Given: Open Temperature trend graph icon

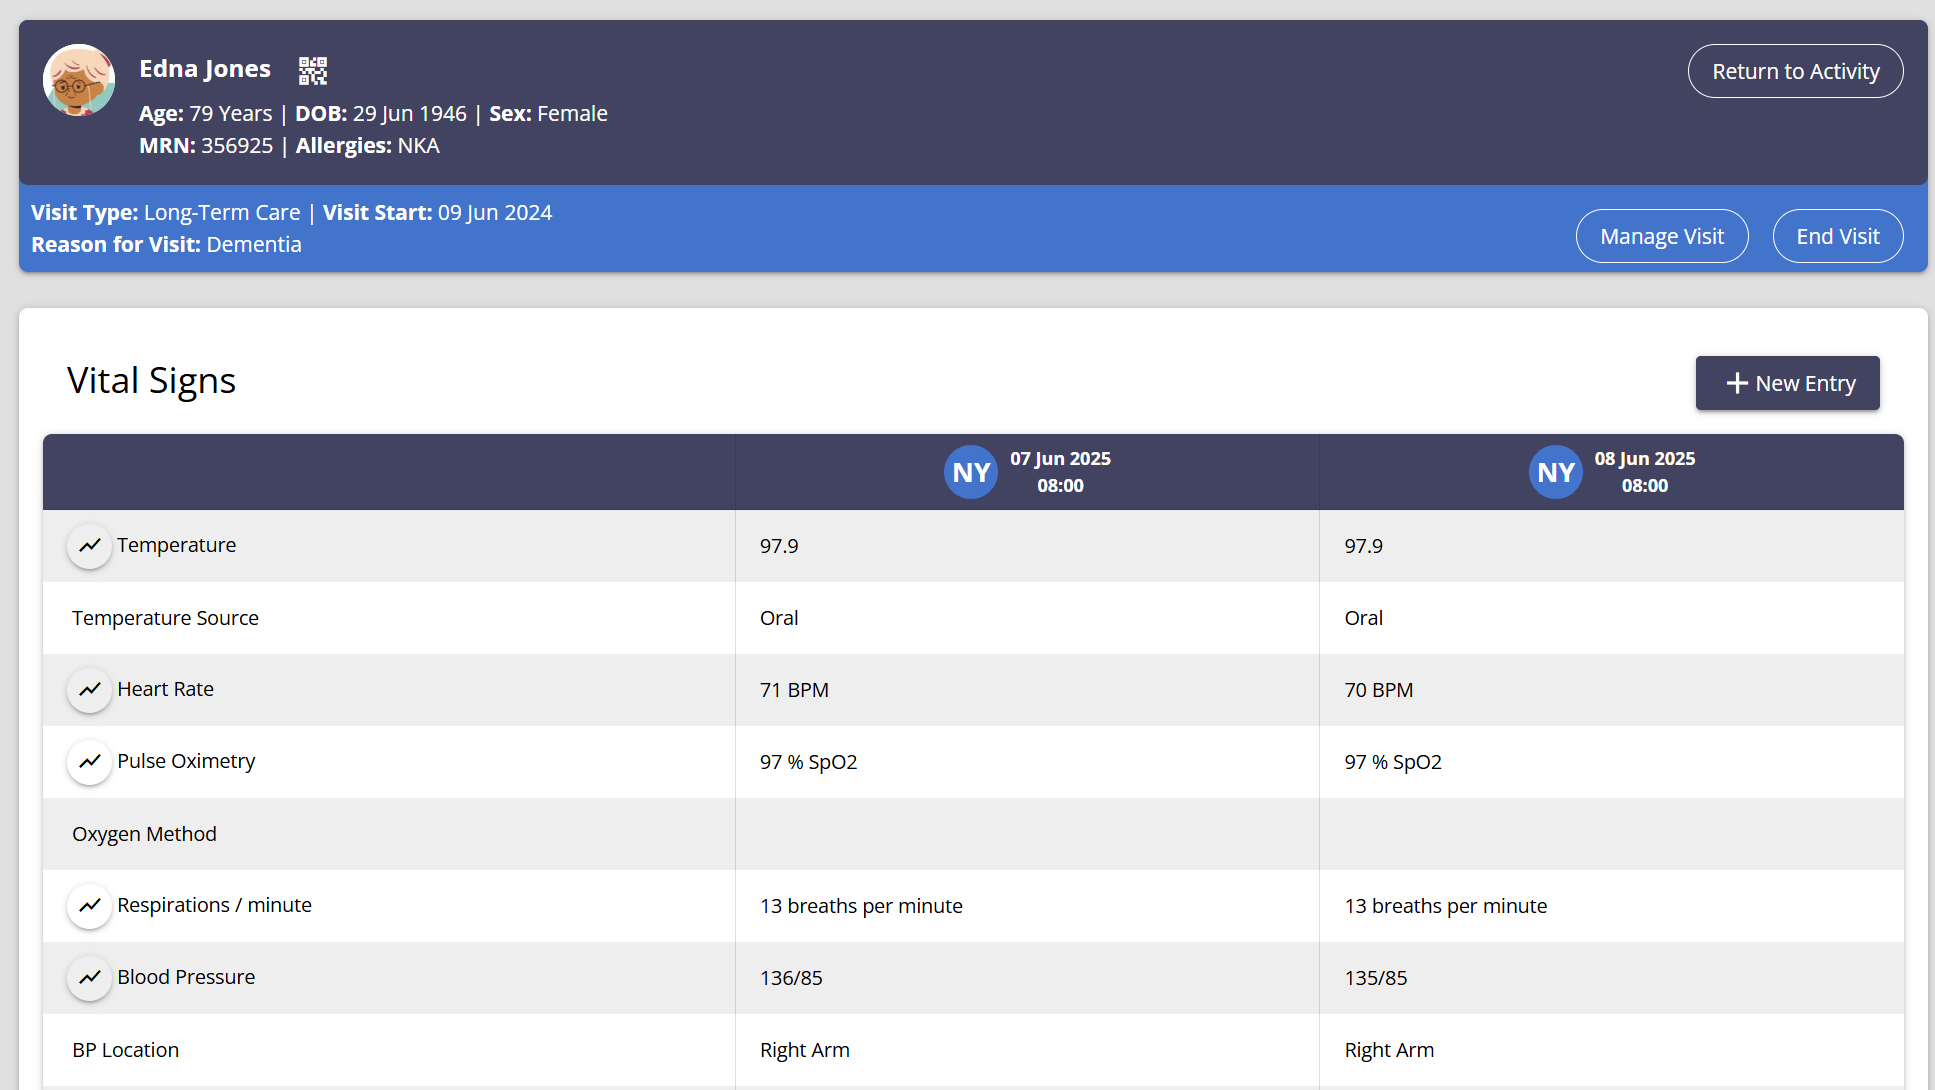Looking at the screenshot, I should [89, 546].
